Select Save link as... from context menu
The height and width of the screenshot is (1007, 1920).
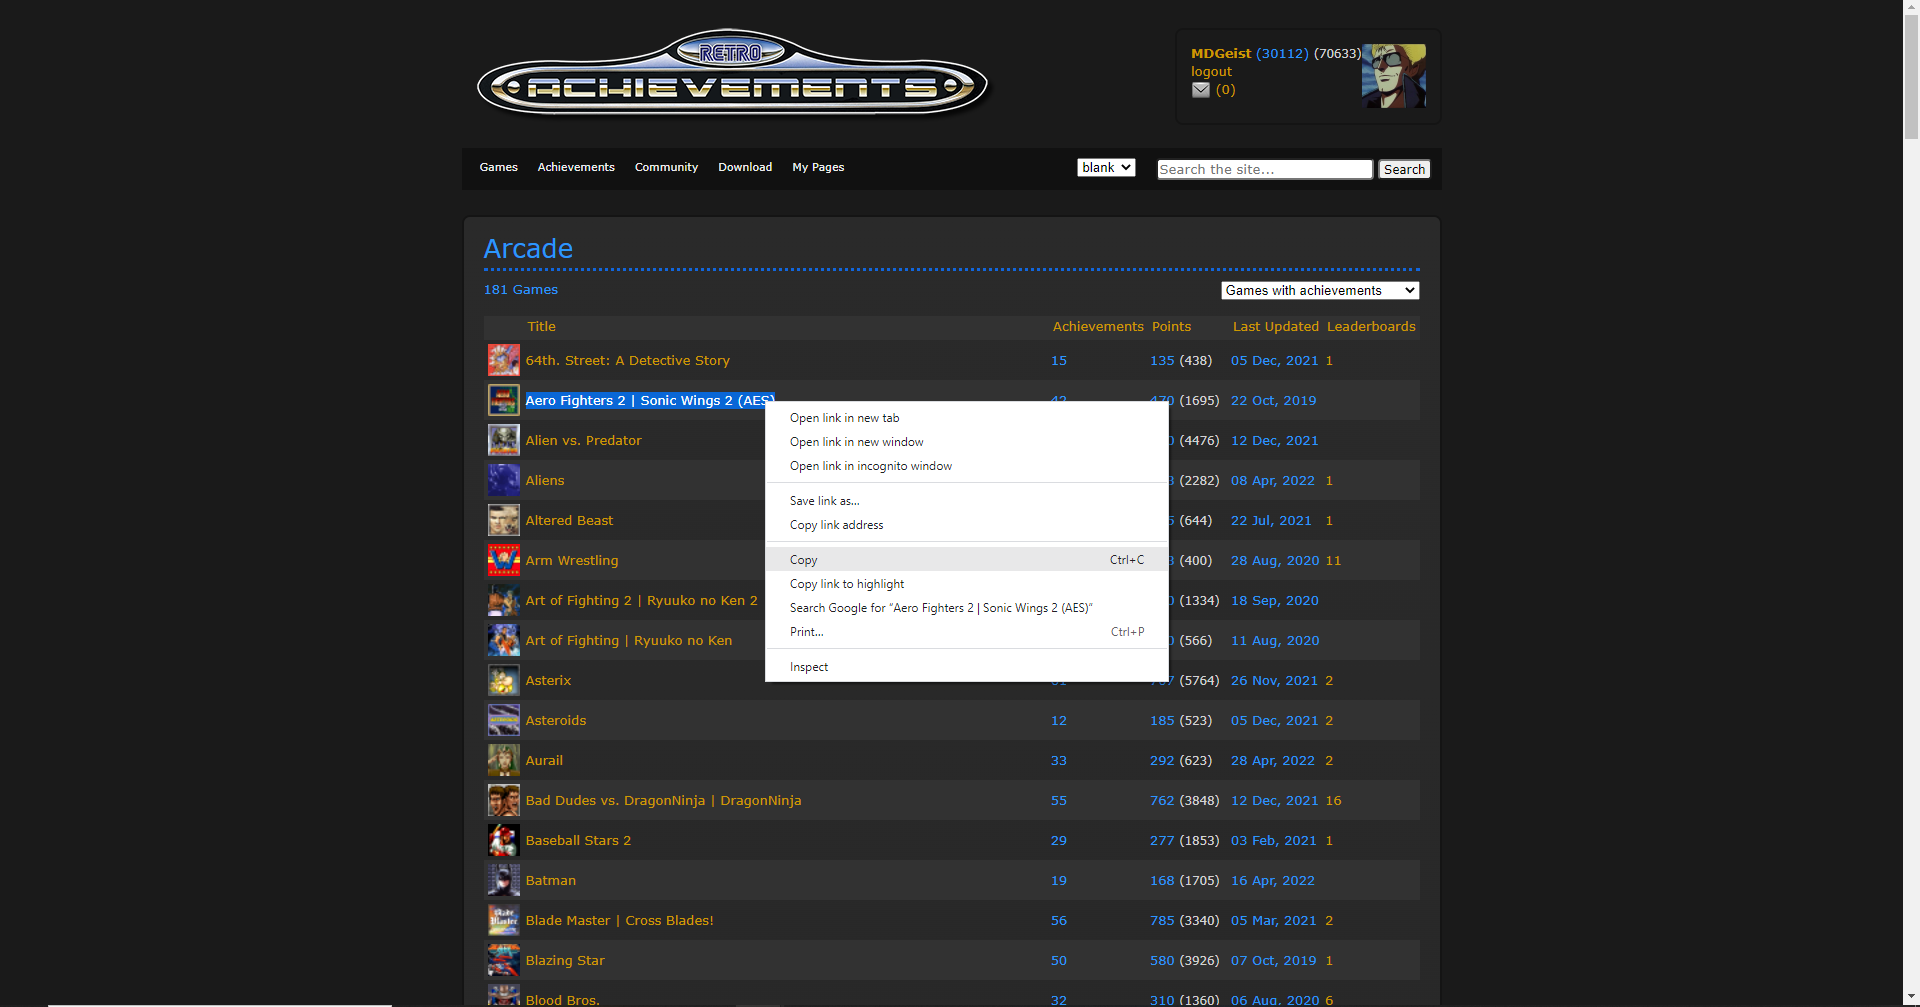(x=967, y=501)
